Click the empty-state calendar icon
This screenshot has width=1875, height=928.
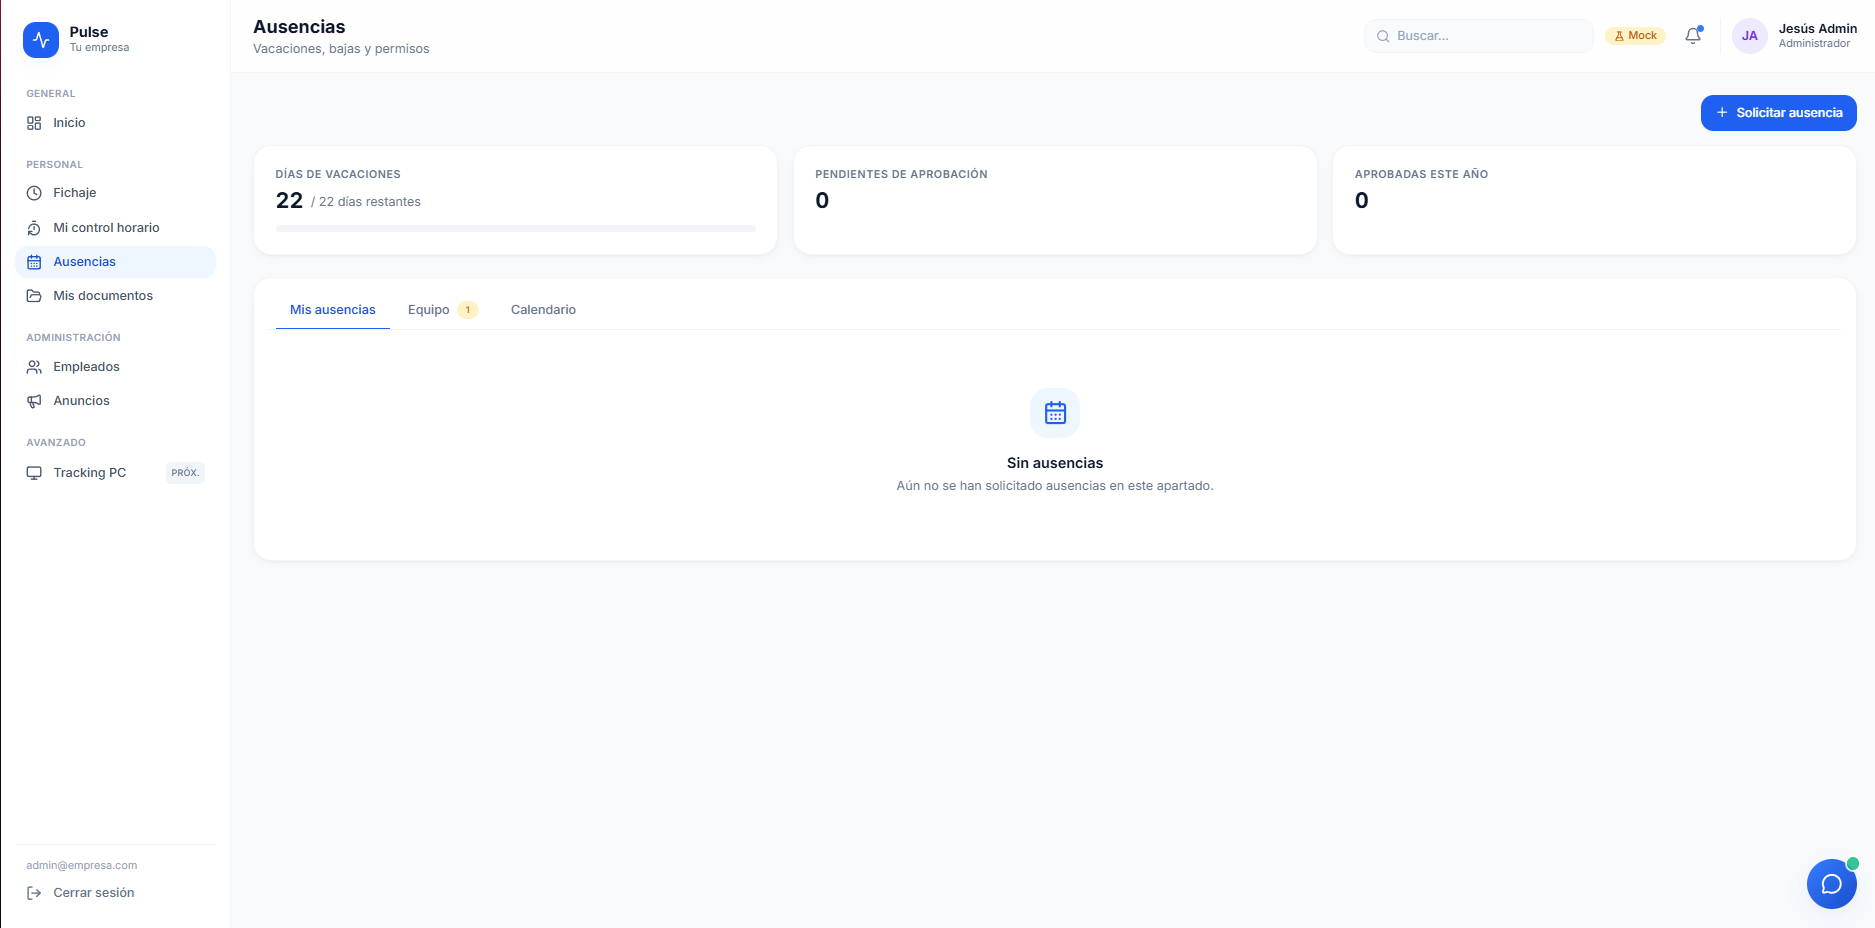tap(1055, 413)
